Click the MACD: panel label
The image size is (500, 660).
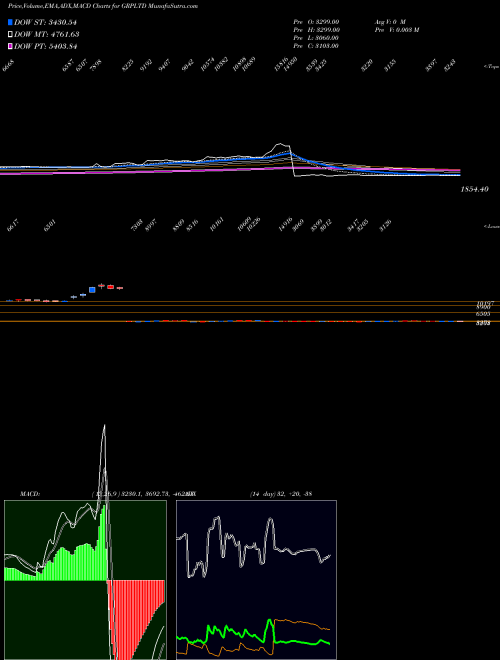tap(30, 494)
